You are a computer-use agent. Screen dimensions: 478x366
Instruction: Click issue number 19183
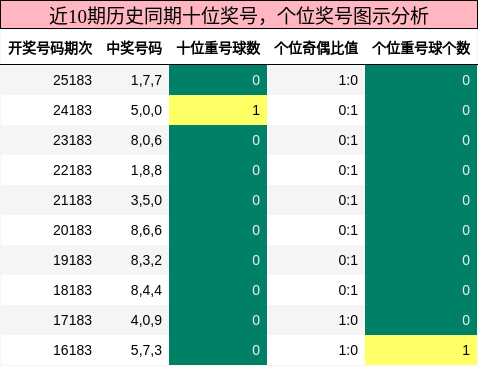72,260
